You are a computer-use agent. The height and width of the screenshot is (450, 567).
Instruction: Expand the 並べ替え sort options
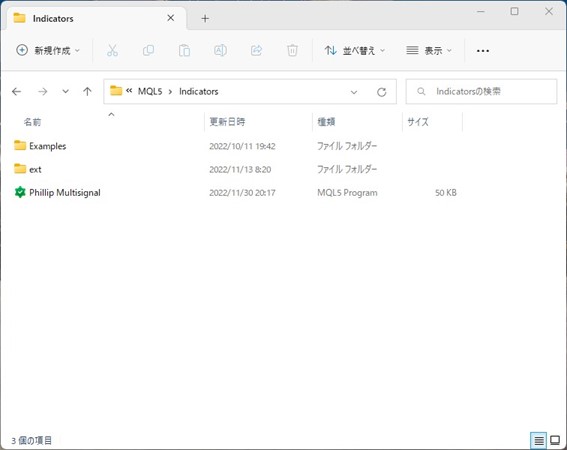355,50
